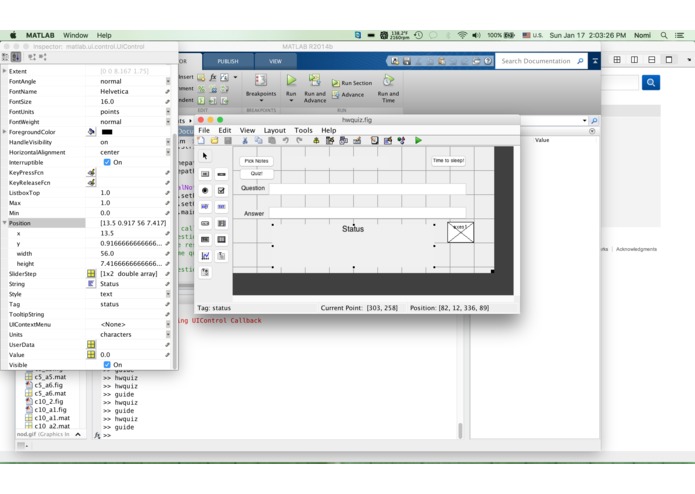
Task: Open the FontAngle value dropdown
Action: pyautogui.click(x=168, y=81)
